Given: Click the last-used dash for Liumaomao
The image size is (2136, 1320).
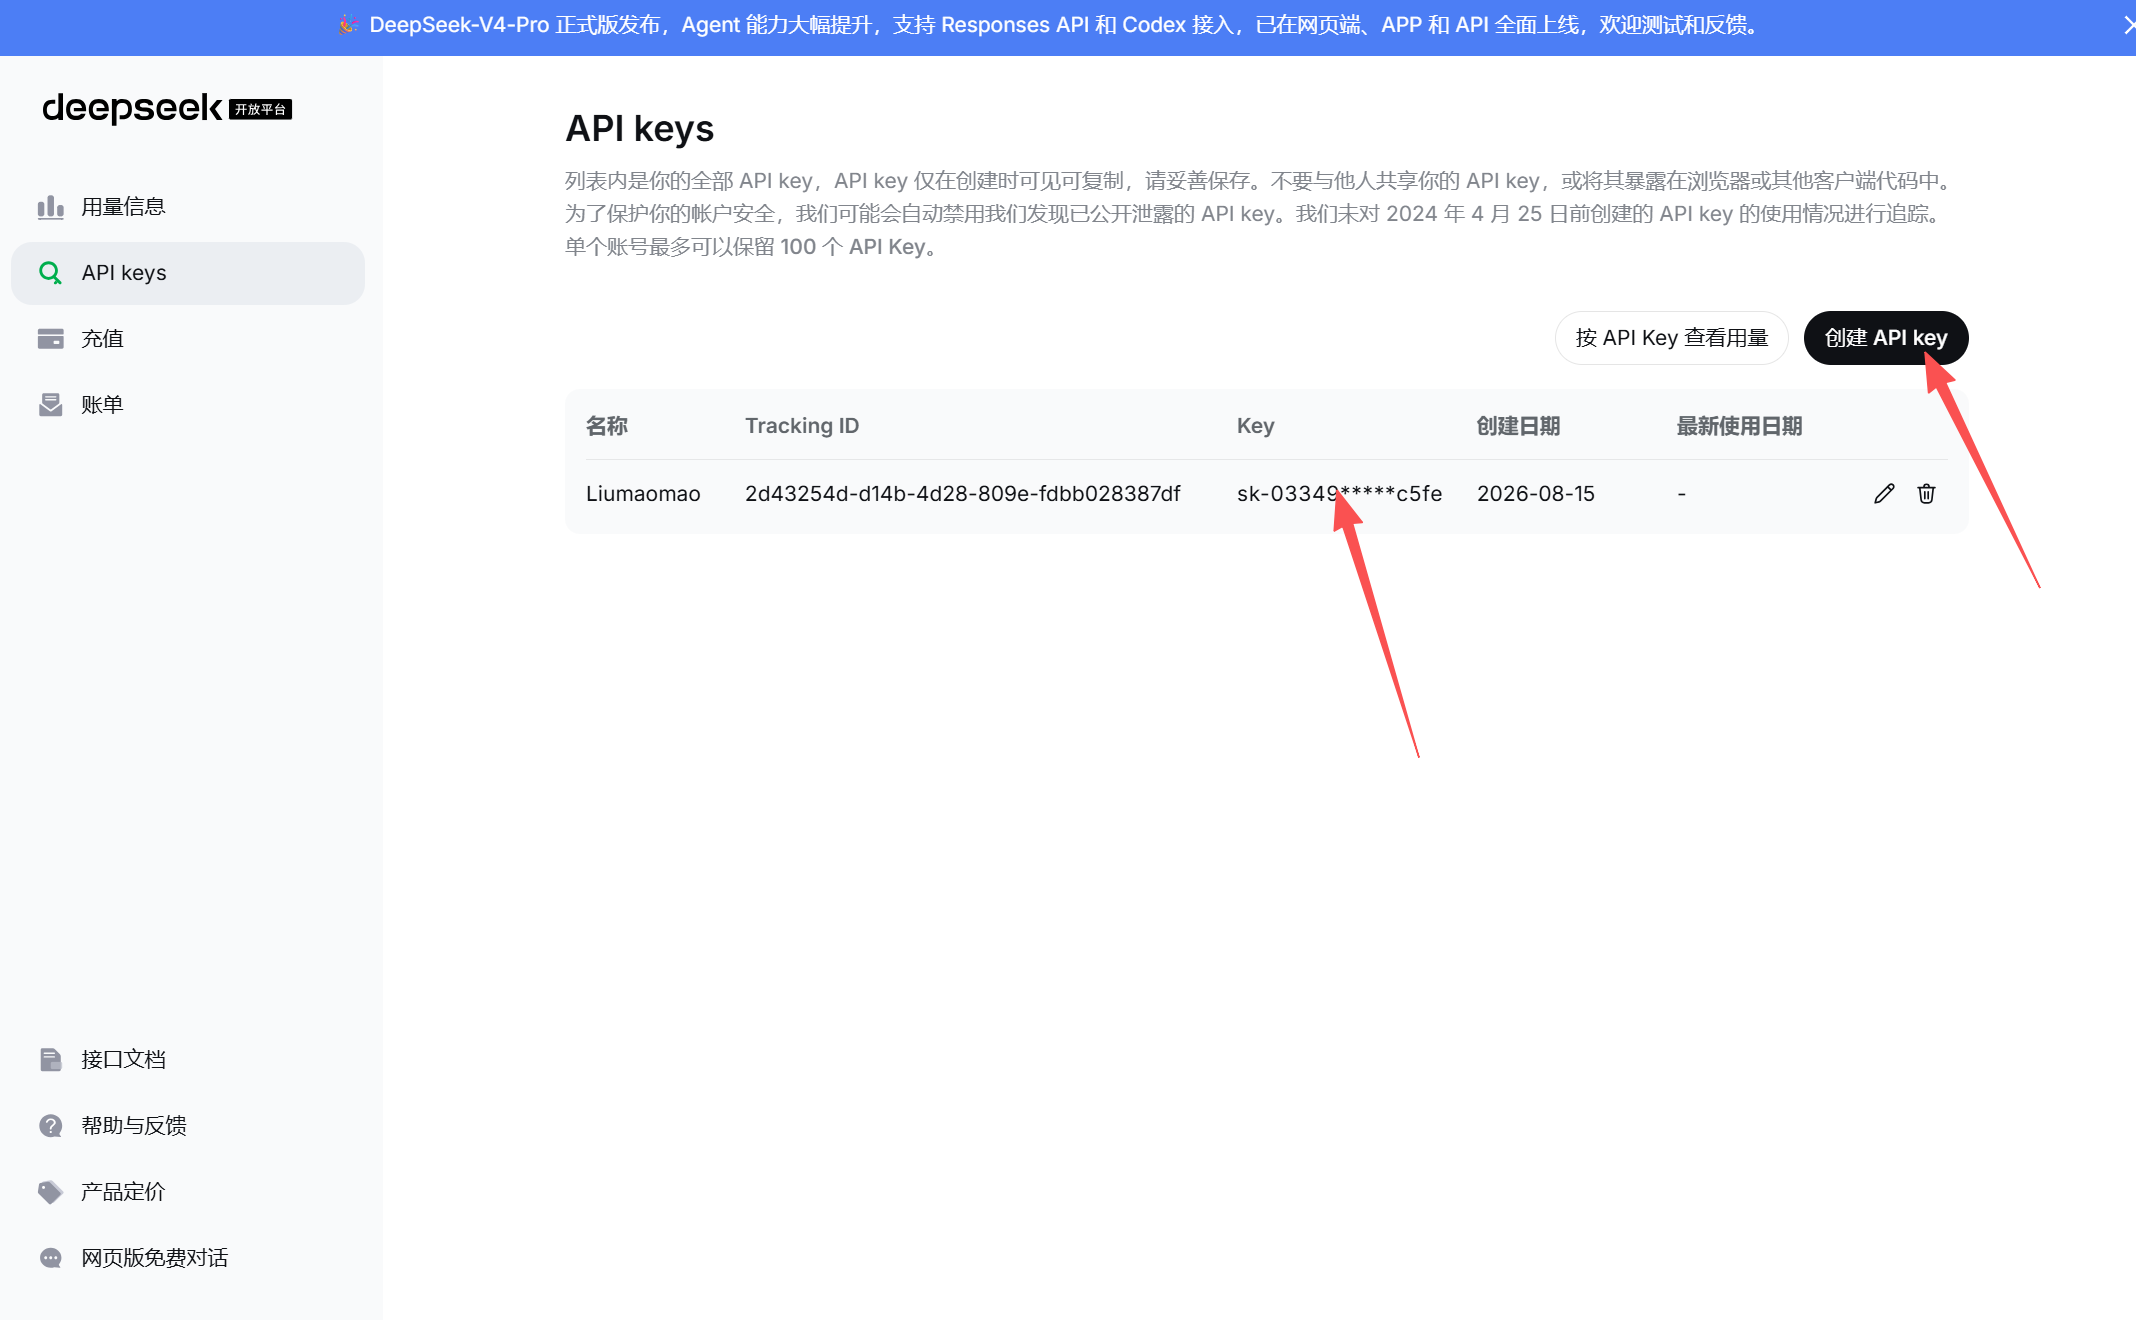Looking at the screenshot, I should coord(1682,494).
